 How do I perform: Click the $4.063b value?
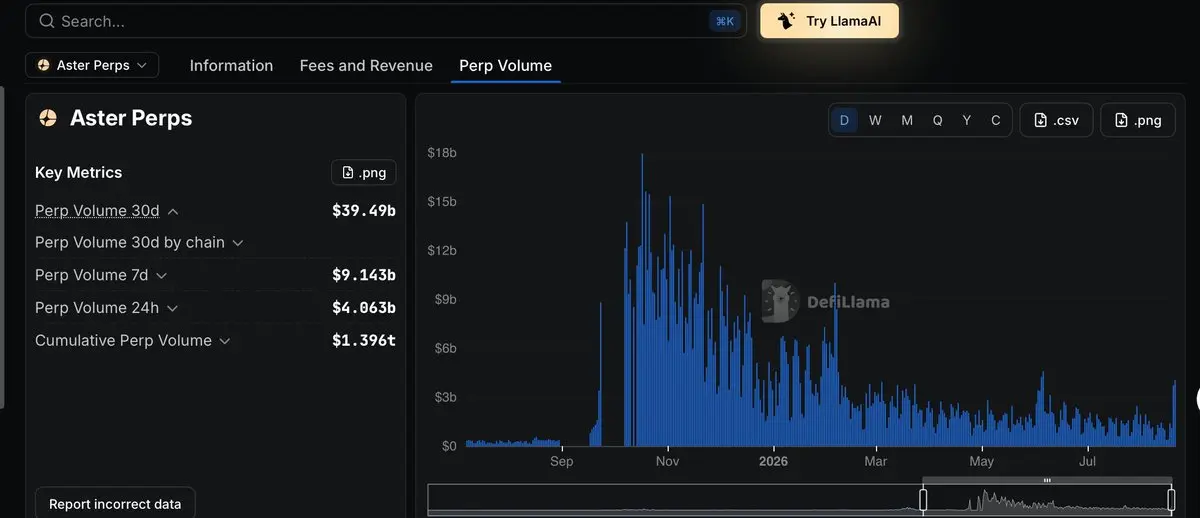(364, 308)
